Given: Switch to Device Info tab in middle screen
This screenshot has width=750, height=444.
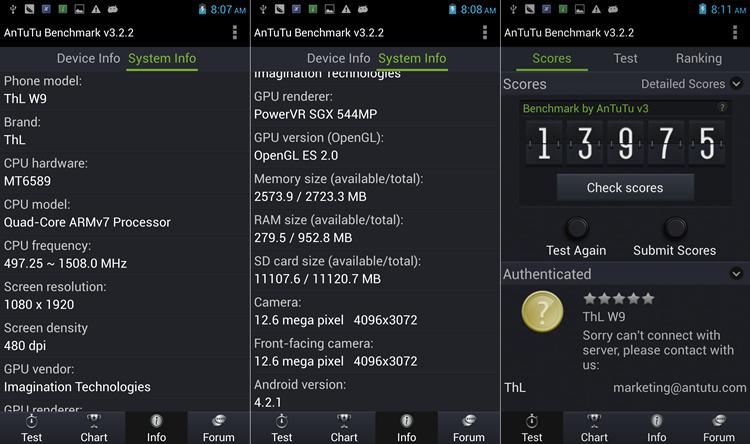Looking at the screenshot, I should (339, 58).
